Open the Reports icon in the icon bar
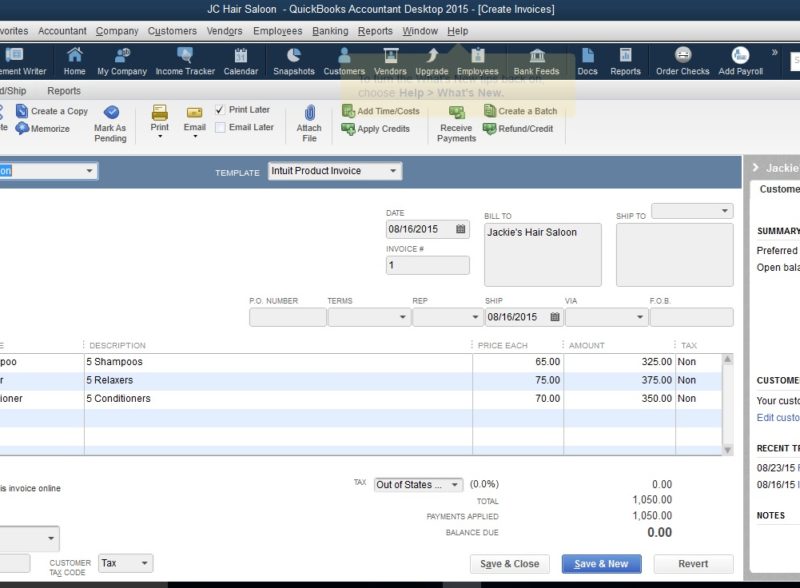This screenshot has height=588, width=800. click(x=626, y=61)
